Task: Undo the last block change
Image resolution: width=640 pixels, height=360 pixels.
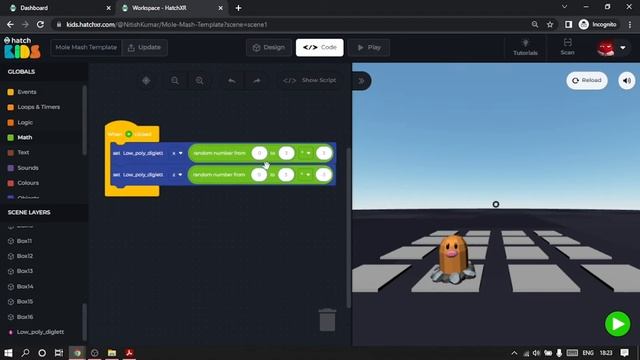Action: 231,81
